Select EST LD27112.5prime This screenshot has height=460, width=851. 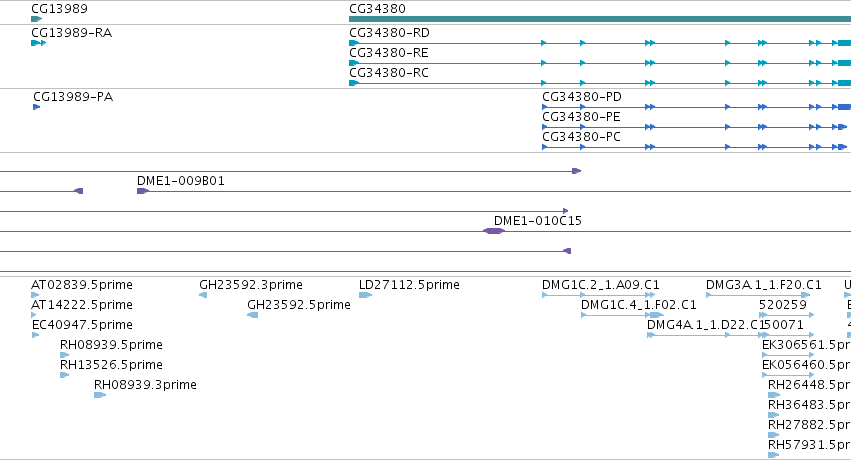click(409, 285)
